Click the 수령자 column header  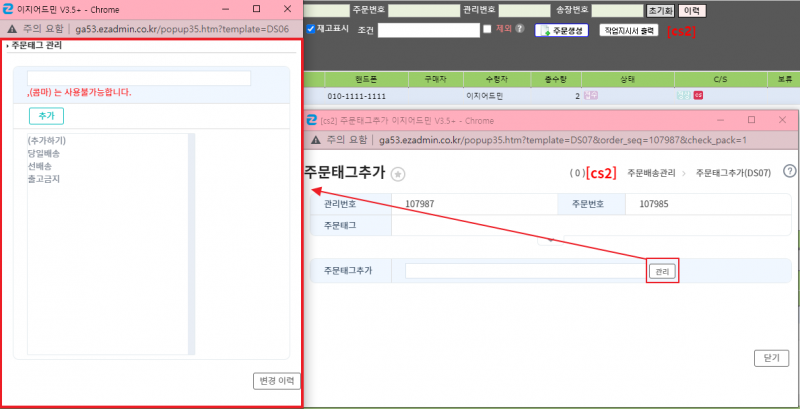pos(497,80)
